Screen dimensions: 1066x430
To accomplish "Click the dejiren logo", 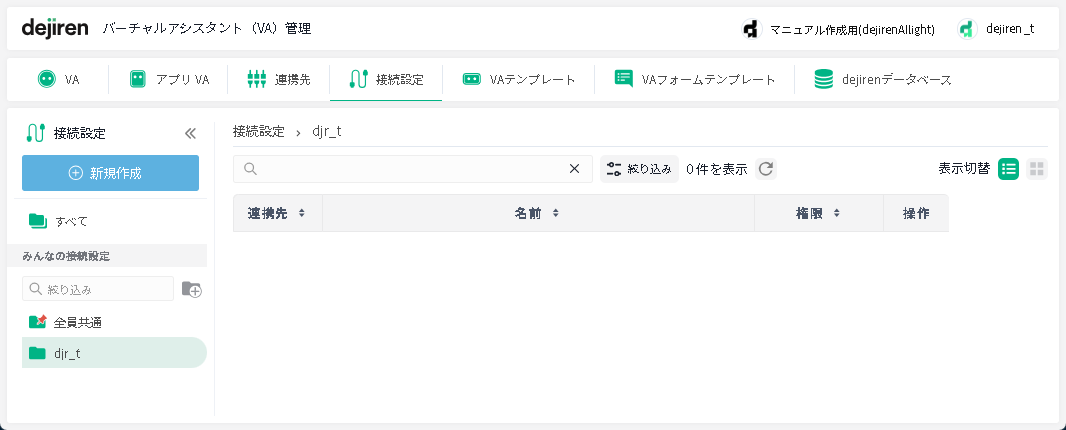I will 55,28.
